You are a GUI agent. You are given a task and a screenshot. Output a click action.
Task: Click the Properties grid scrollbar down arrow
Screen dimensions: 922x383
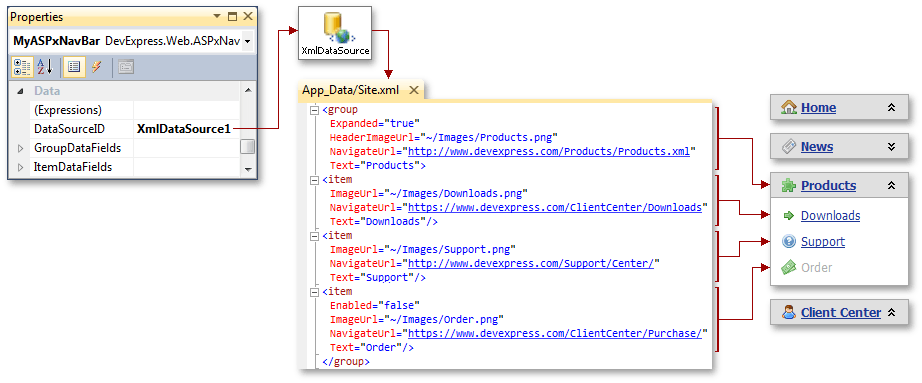coord(248,169)
